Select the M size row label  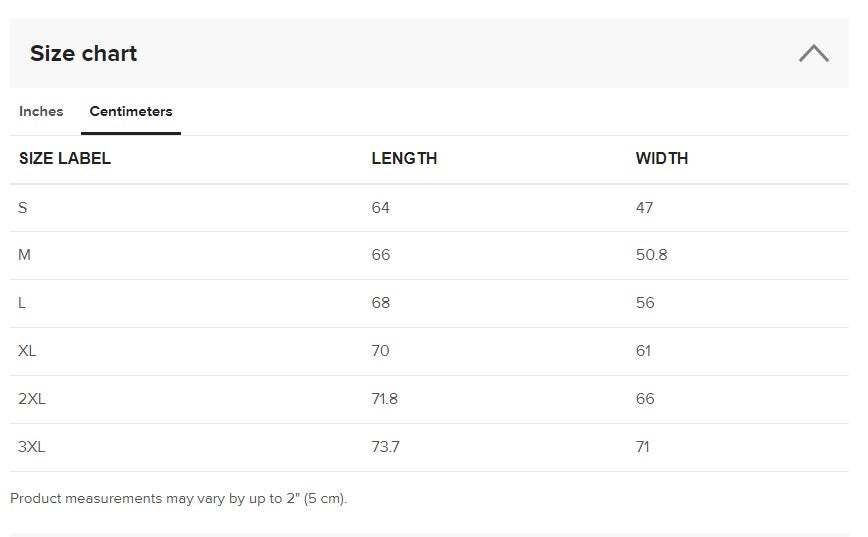tap(25, 255)
